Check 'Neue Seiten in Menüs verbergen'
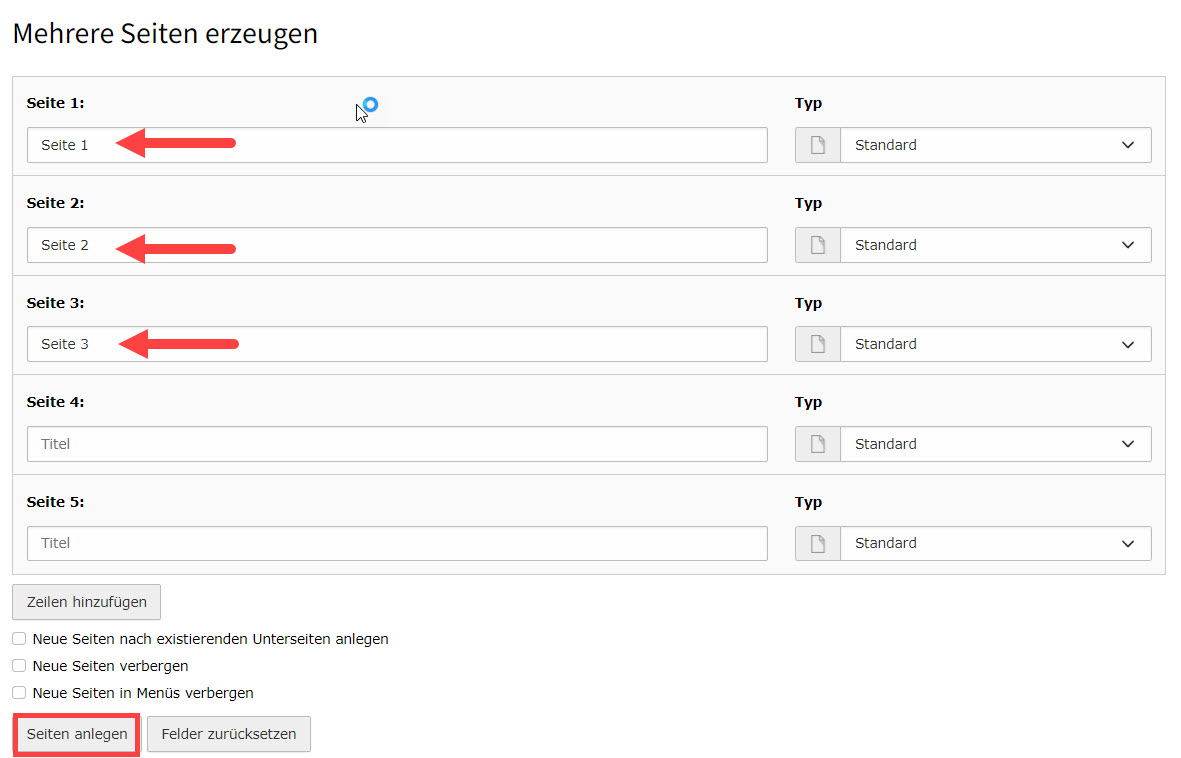Screen dimensions: 1181x758 click(19, 692)
